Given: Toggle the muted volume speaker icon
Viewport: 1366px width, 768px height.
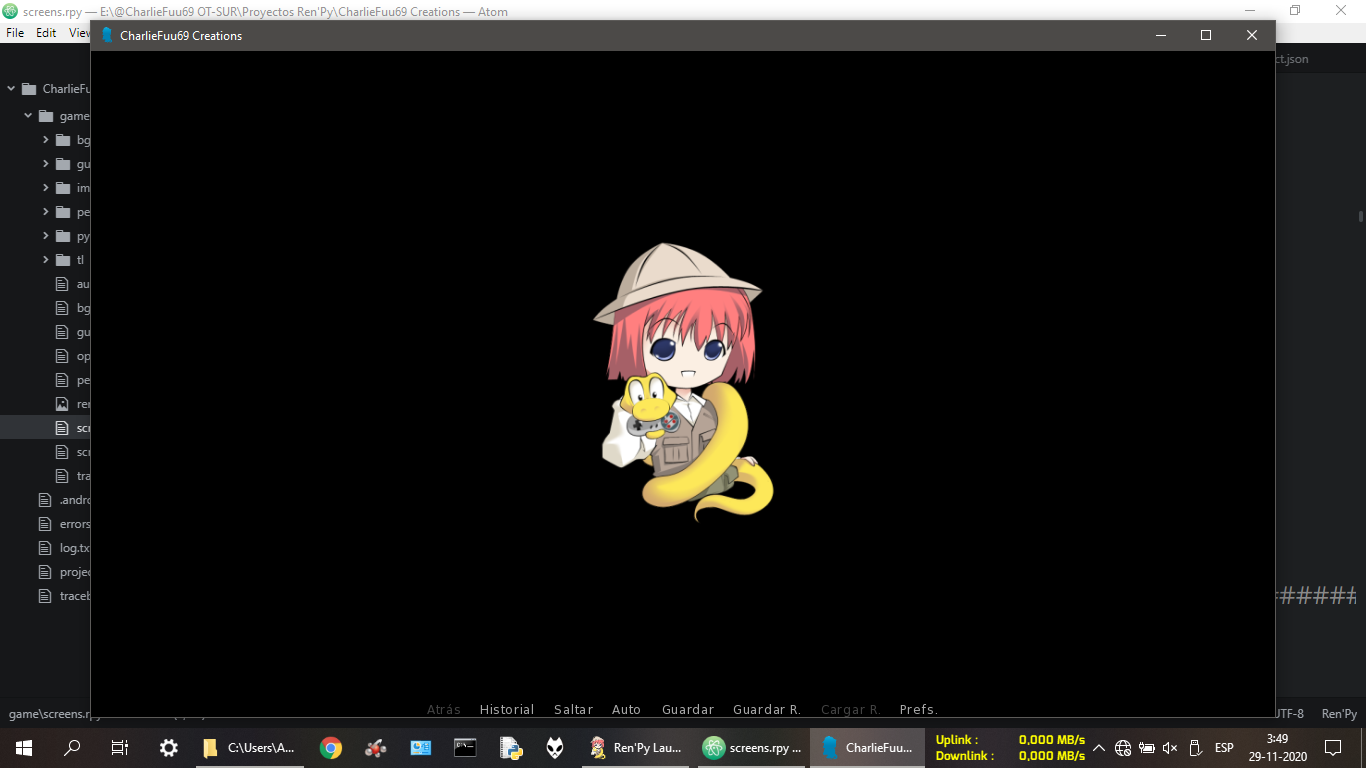Looking at the screenshot, I should [1170, 748].
